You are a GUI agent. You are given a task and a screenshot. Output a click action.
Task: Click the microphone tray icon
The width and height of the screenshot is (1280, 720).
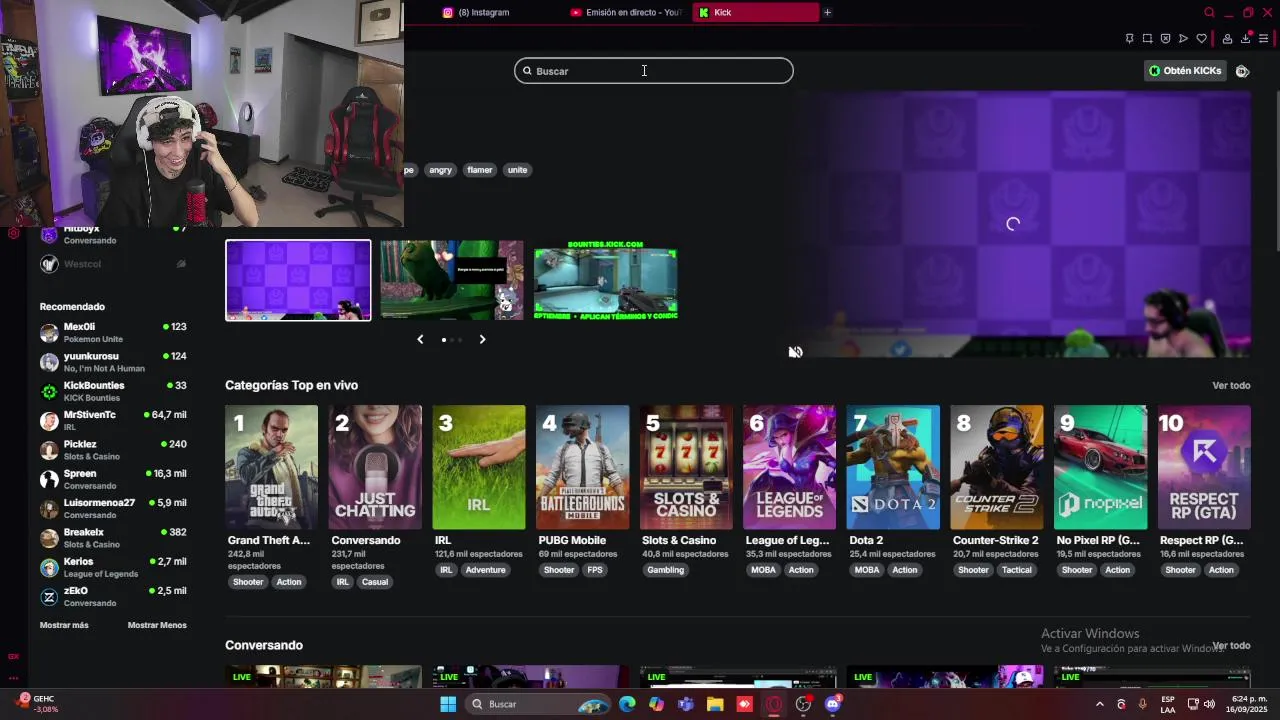tap(1142, 704)
